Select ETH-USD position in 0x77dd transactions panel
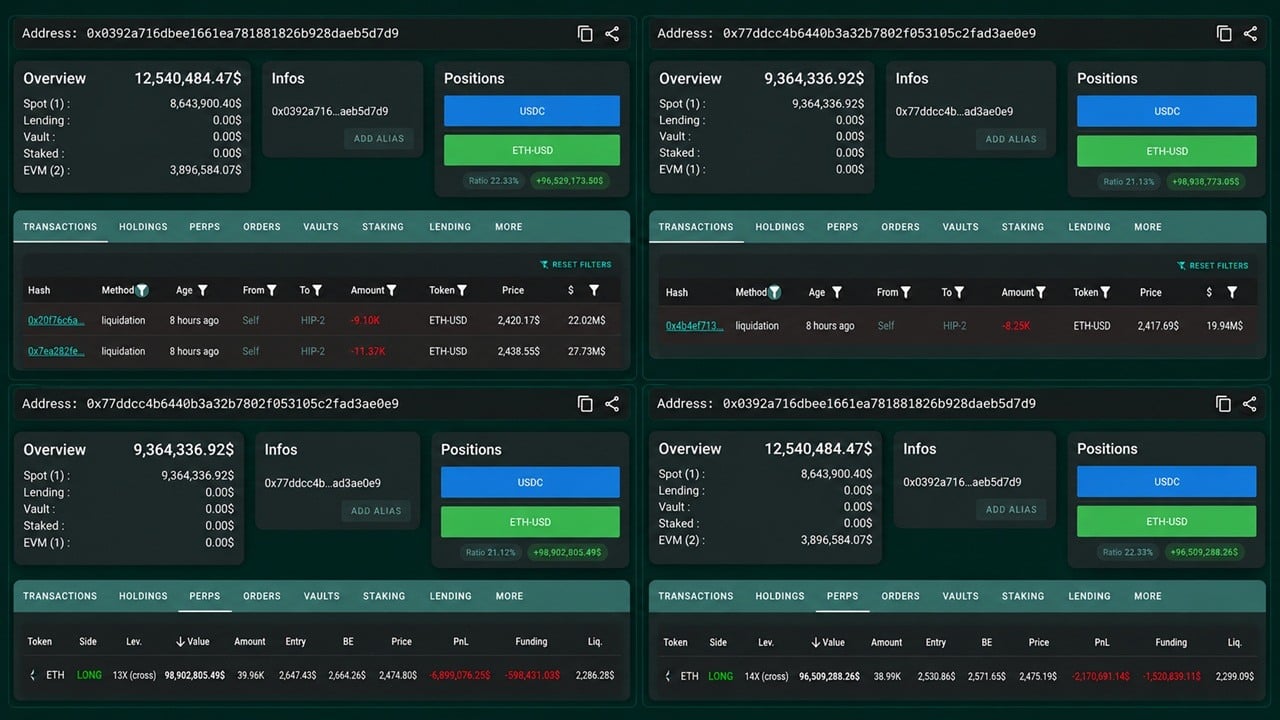Screen dimensions: 1280x720 (1167, 151)
